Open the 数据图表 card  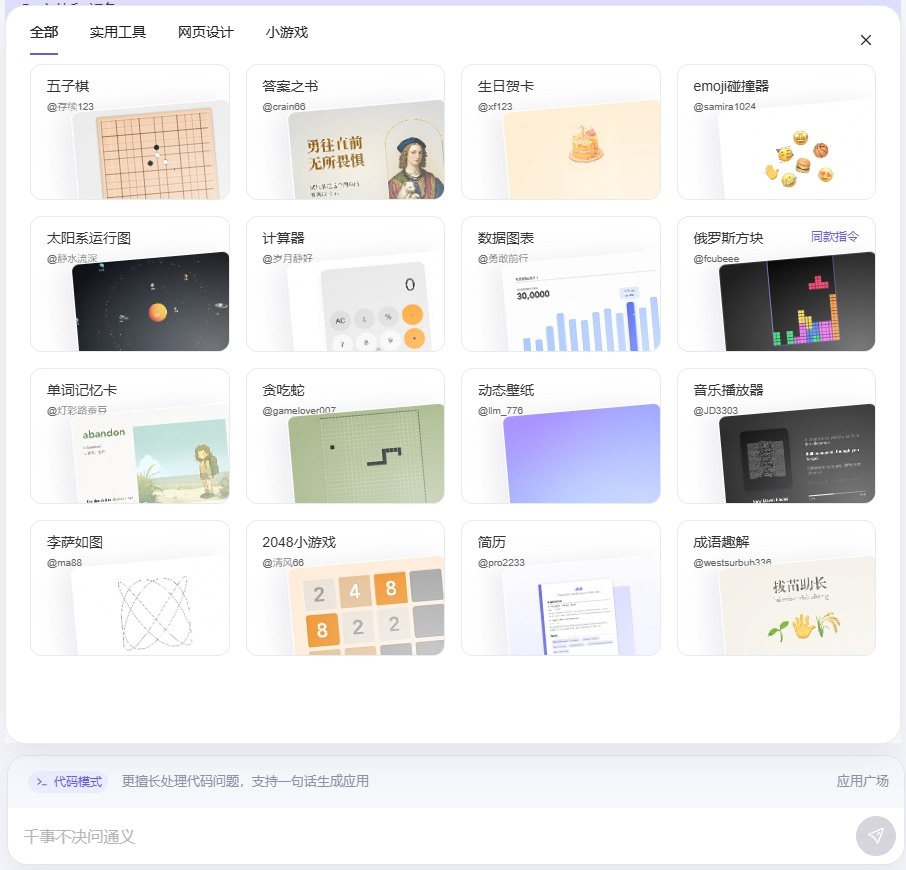561,284
